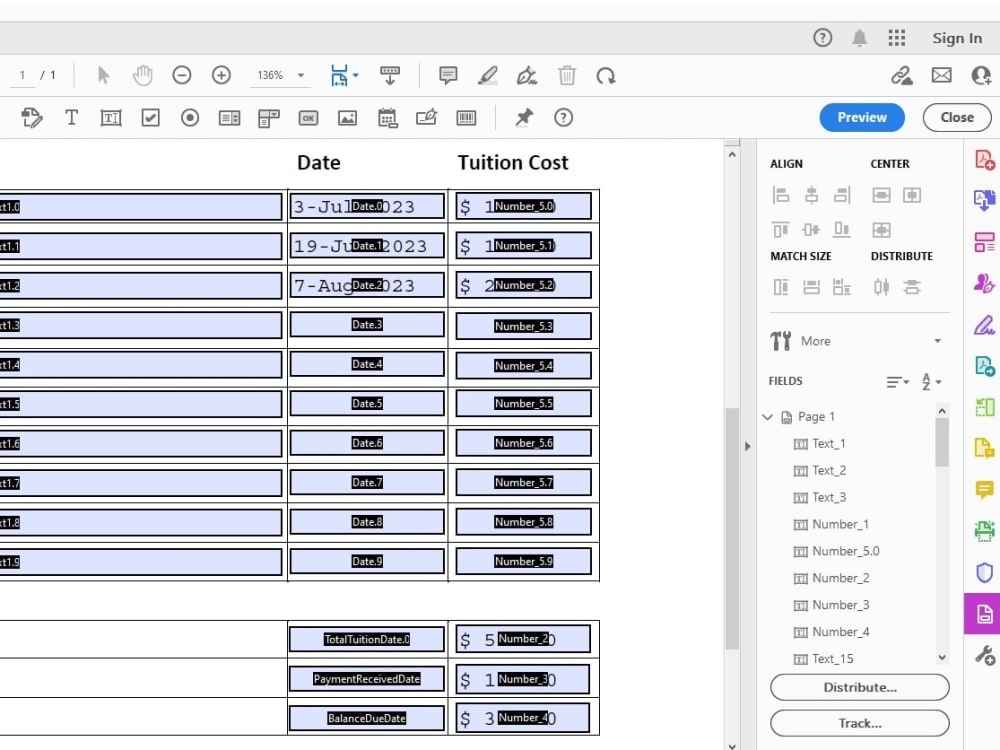Viewport: 1000px width, 750px height.
Task: Select the Hand pan tool
Action: tap(142, 75)
